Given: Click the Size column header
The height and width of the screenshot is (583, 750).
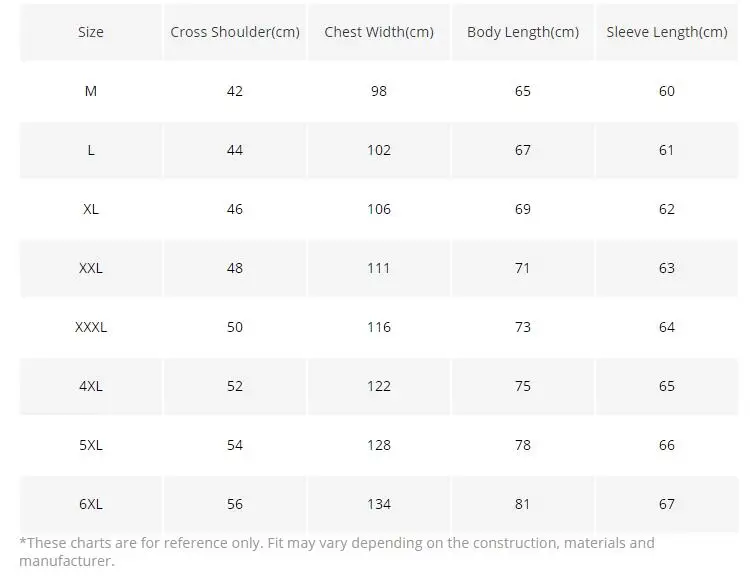Looking at the screenshot, I should 91,32.
